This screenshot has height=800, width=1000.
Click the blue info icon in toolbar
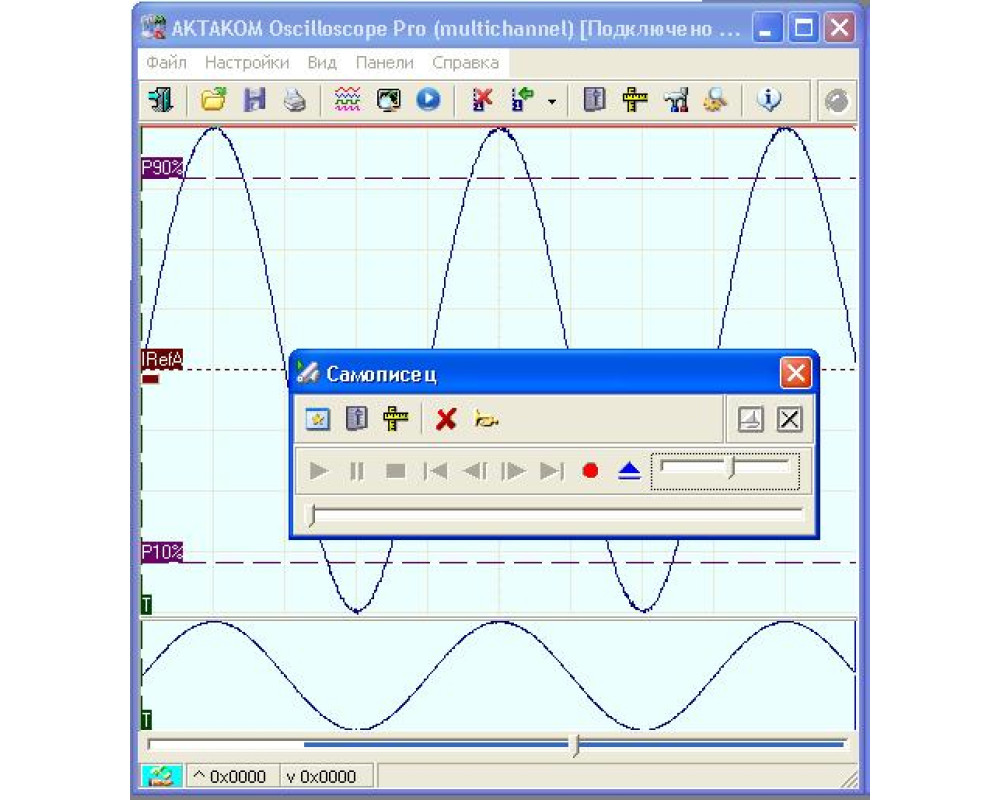click(768, 100)
